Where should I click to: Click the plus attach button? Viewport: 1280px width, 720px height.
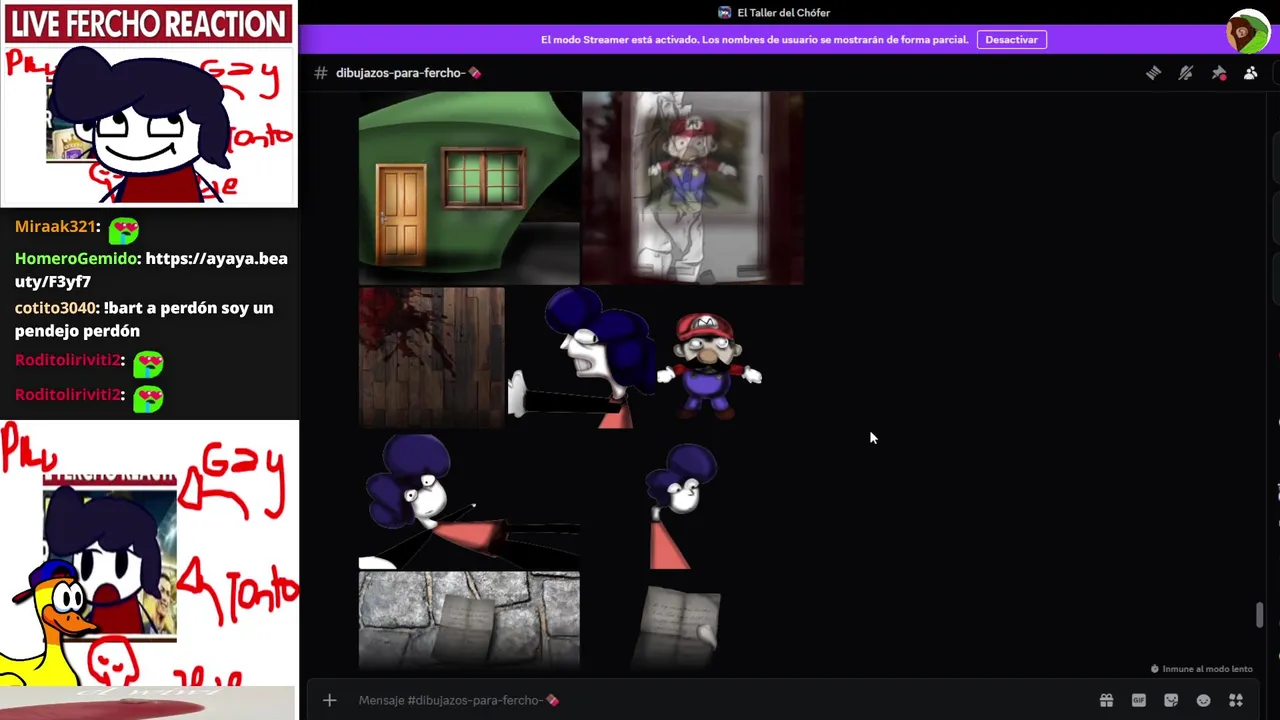point(329,700)
